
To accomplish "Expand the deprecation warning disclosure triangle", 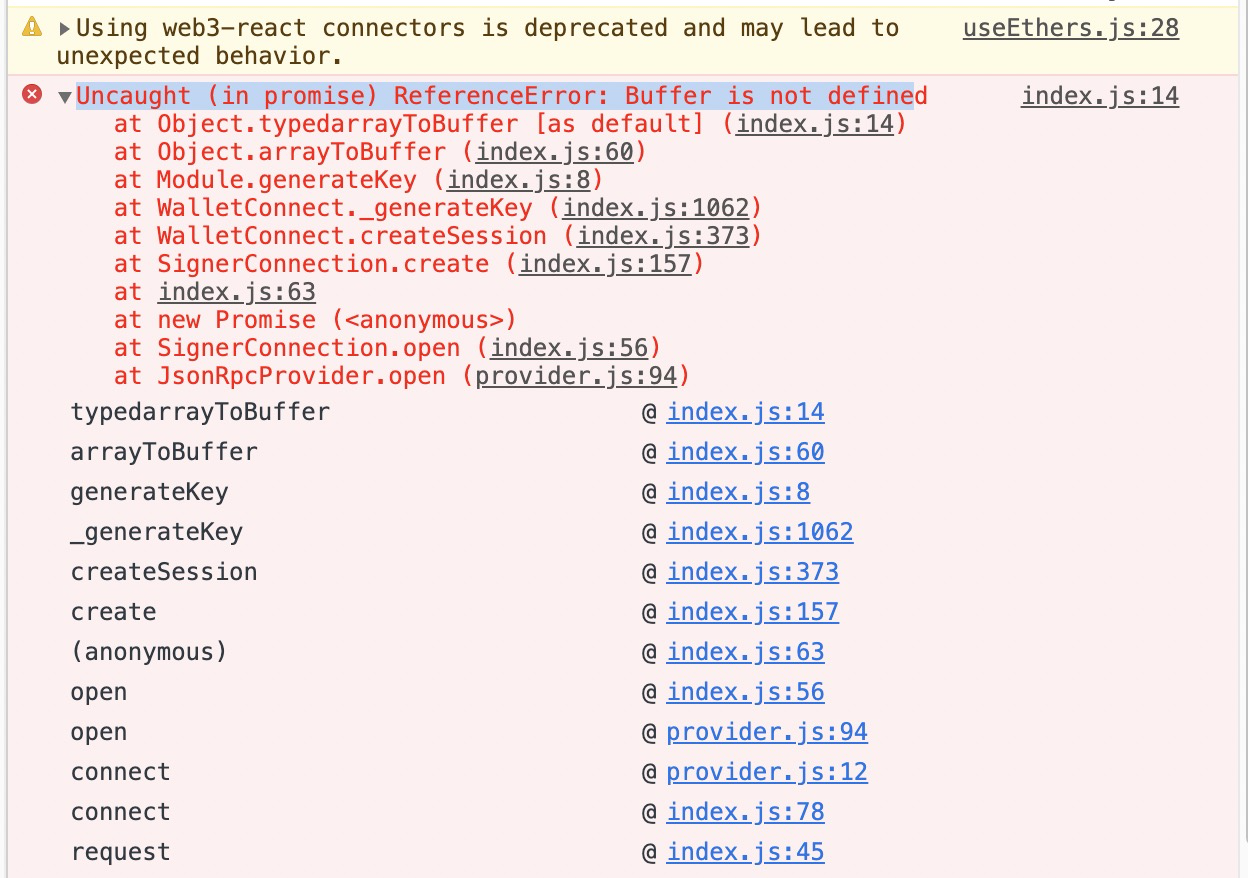I will tap(62, 28).
